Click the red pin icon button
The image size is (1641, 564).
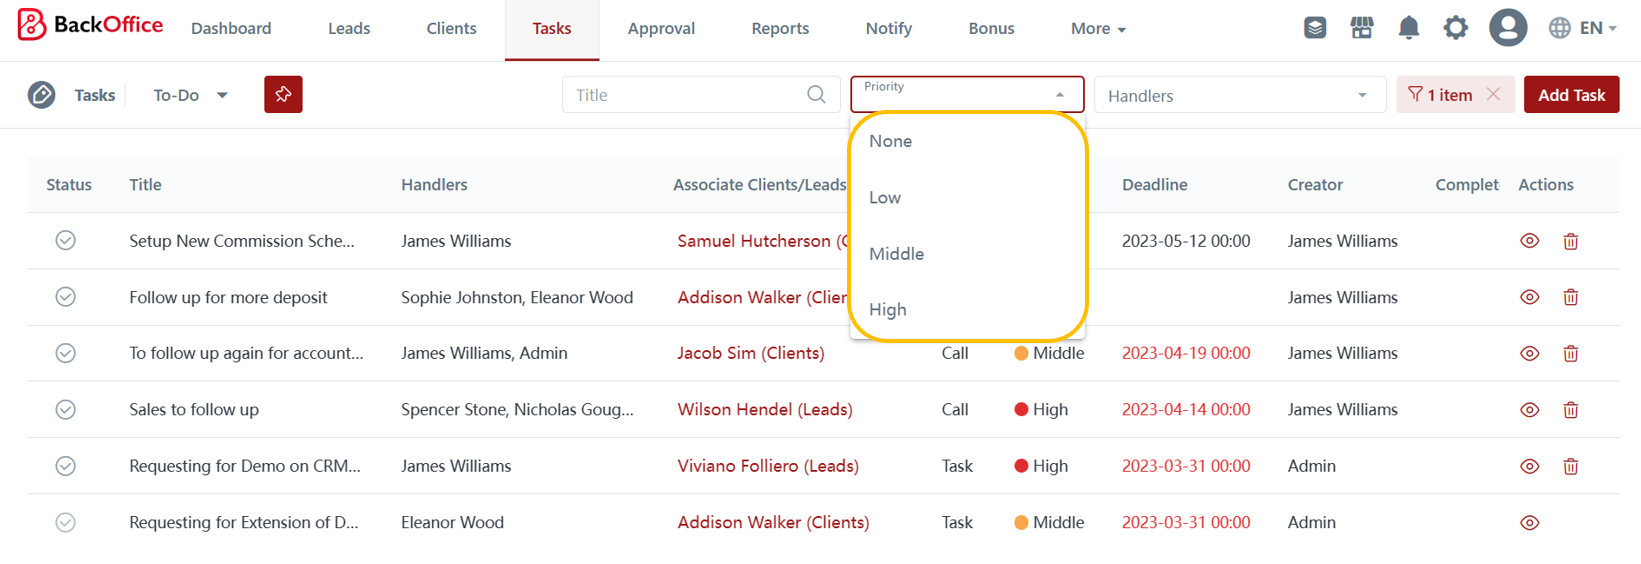[283, 95]
